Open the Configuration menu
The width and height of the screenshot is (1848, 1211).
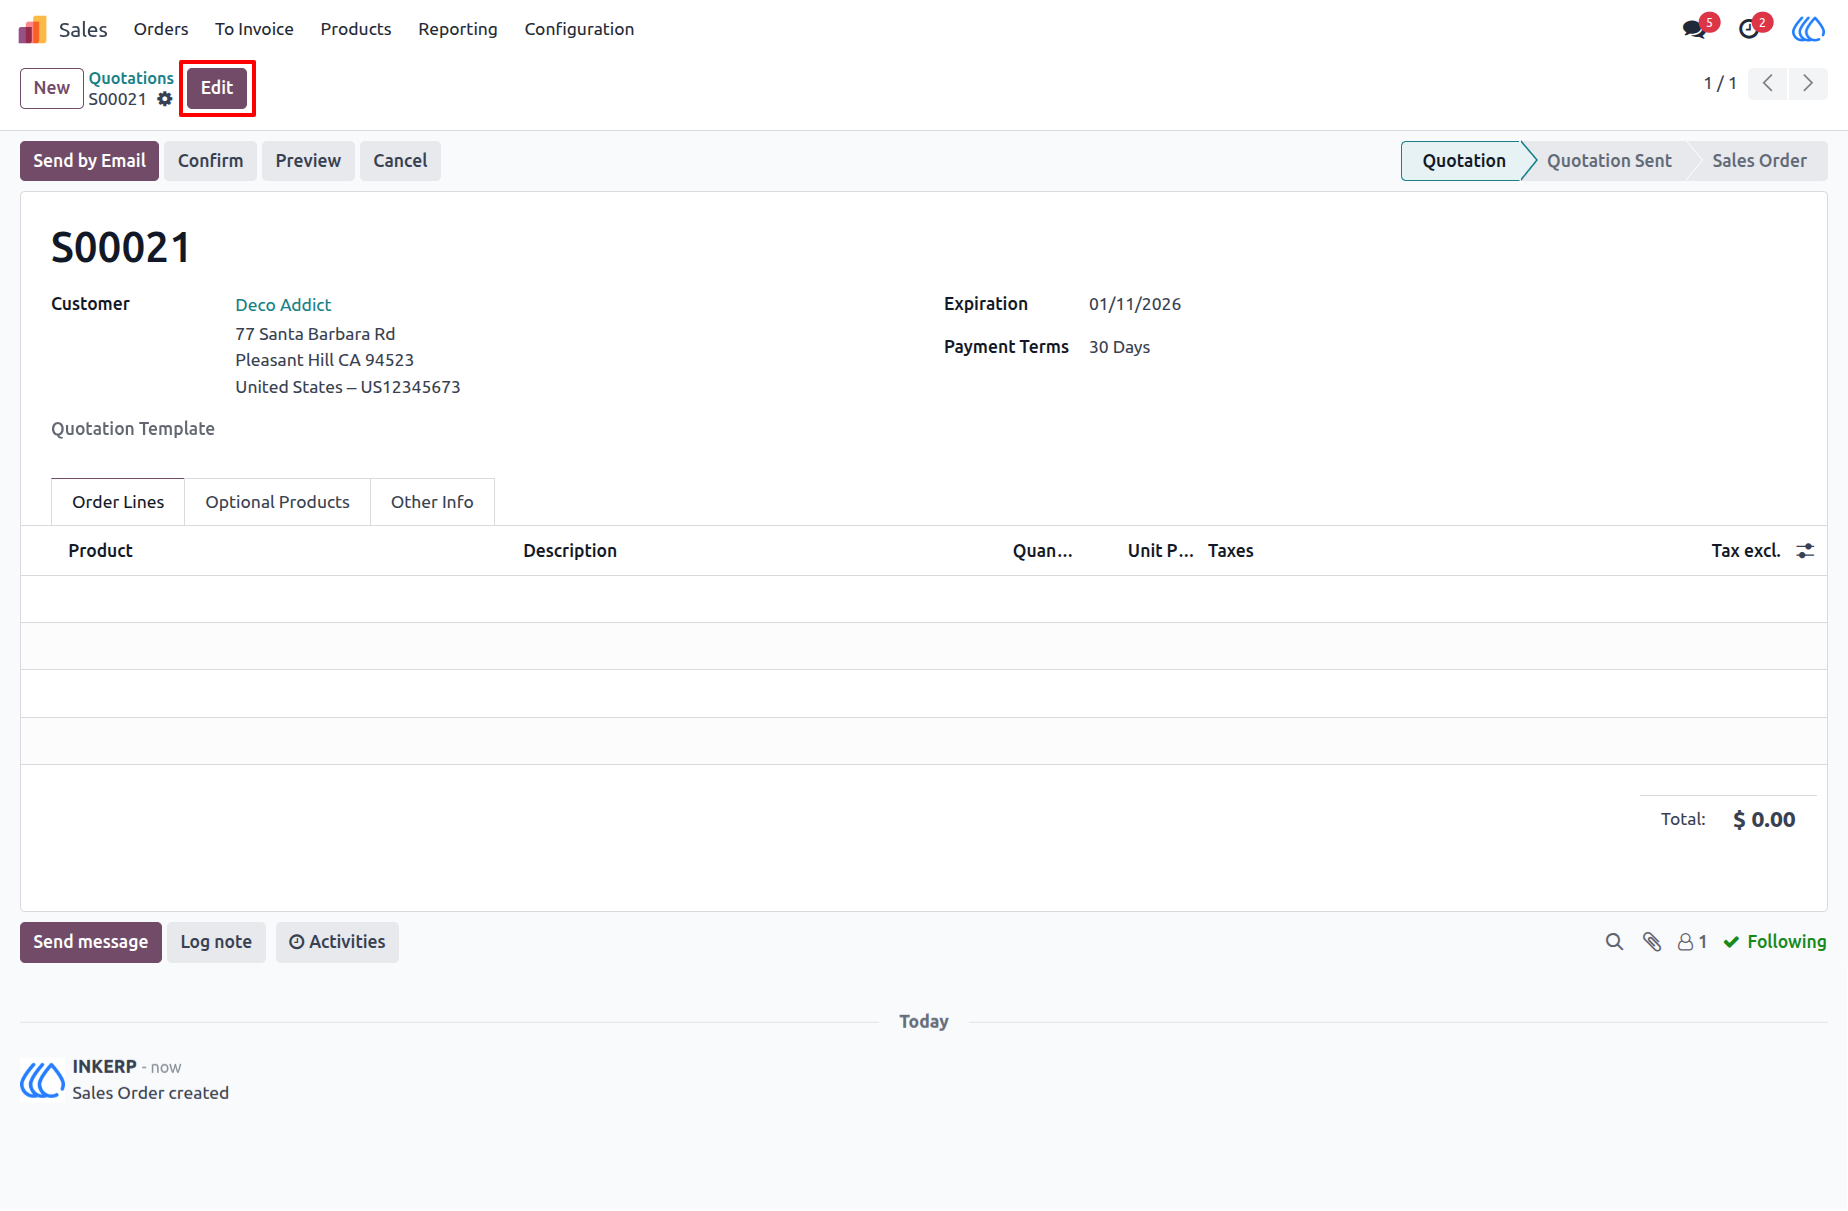click(x=579, y=29)
